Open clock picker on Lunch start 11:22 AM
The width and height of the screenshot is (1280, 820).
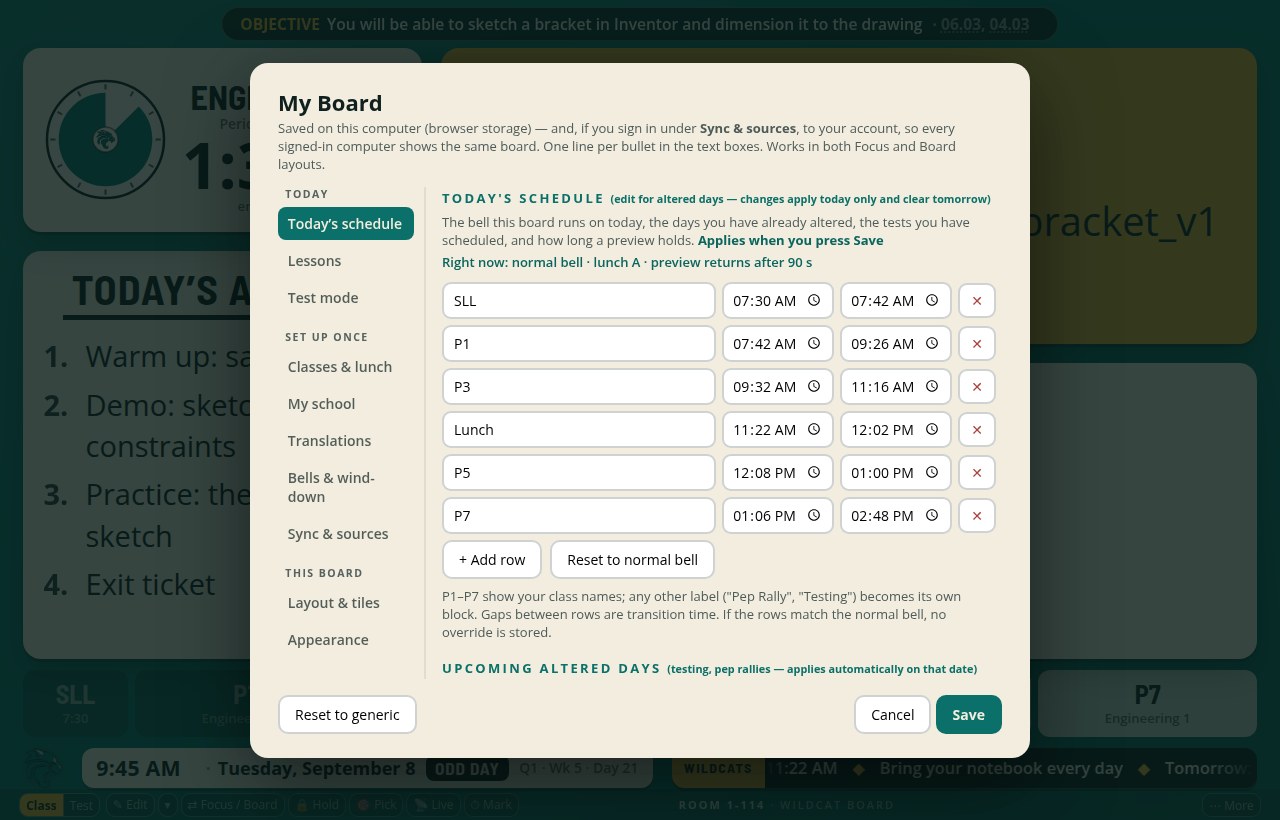[814, 429]
